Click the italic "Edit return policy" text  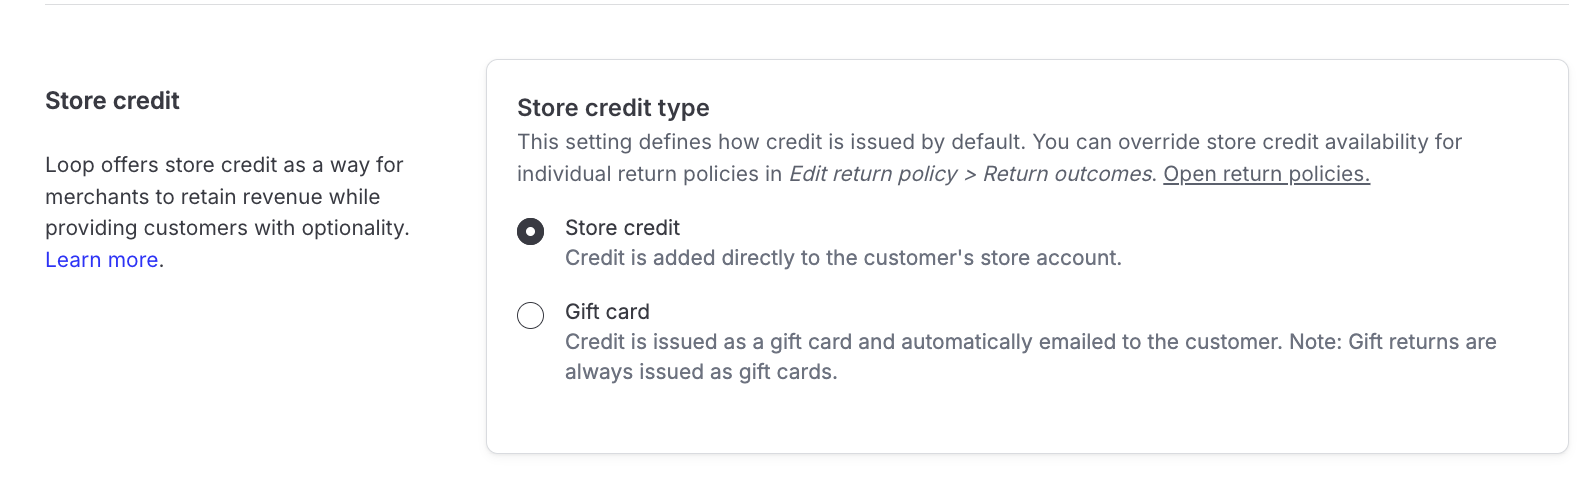[x=872, y=174]
